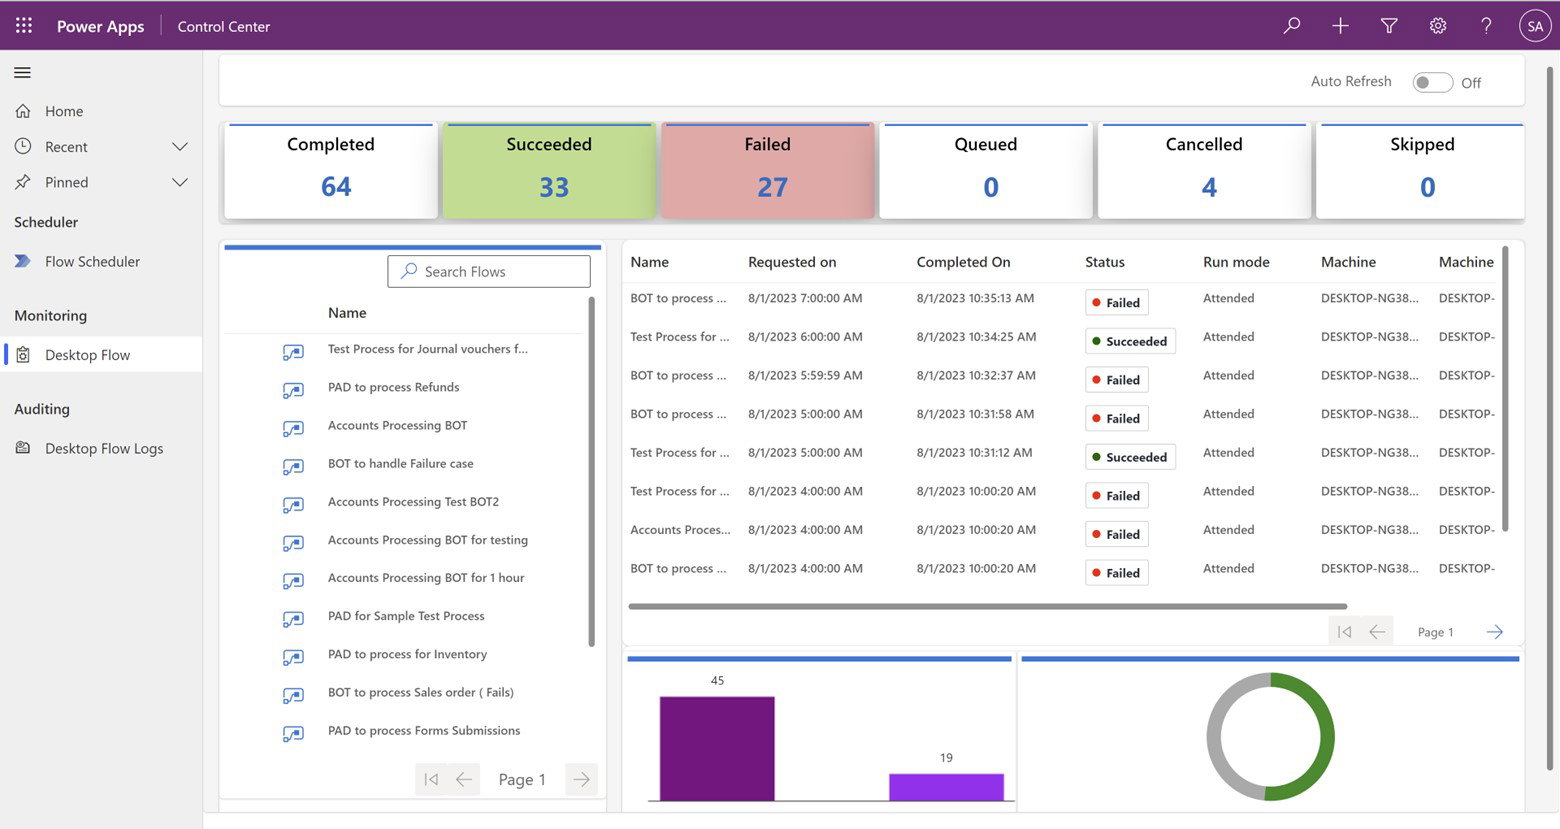
Task: Click the Cancelled 4 card
Action: [x=1204, y=171]
